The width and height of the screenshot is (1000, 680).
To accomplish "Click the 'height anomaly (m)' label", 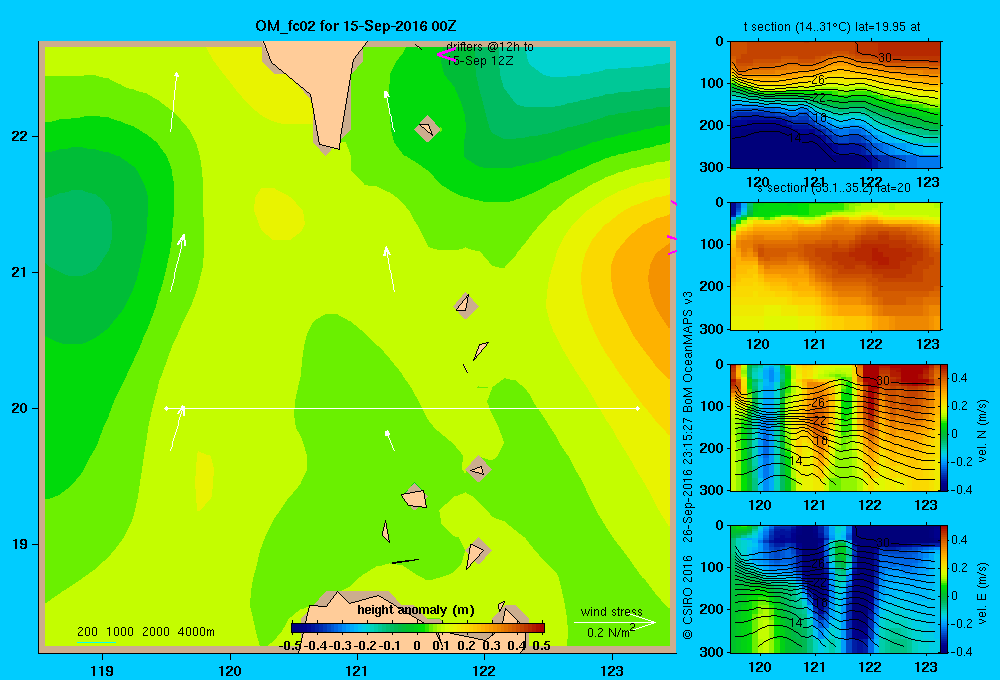I will pyautogui.click(x=416, y=610).
